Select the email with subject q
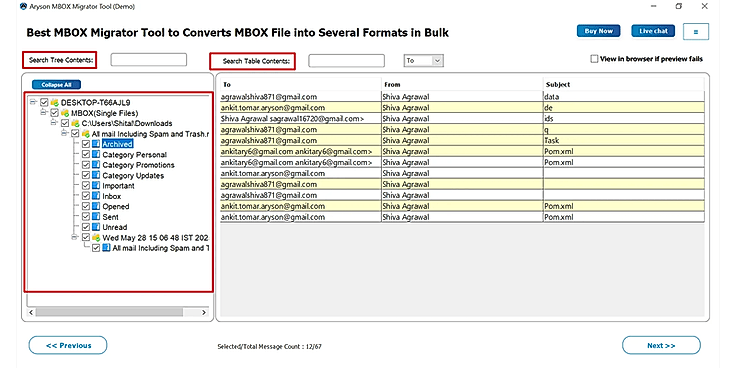This screenshot has width=736, height=368. click(x=462, y=130)
